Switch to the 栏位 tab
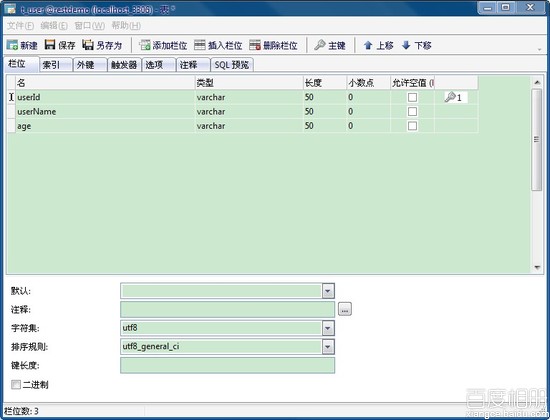The width and height of the screenshot is (550, 420). (21, 64)
